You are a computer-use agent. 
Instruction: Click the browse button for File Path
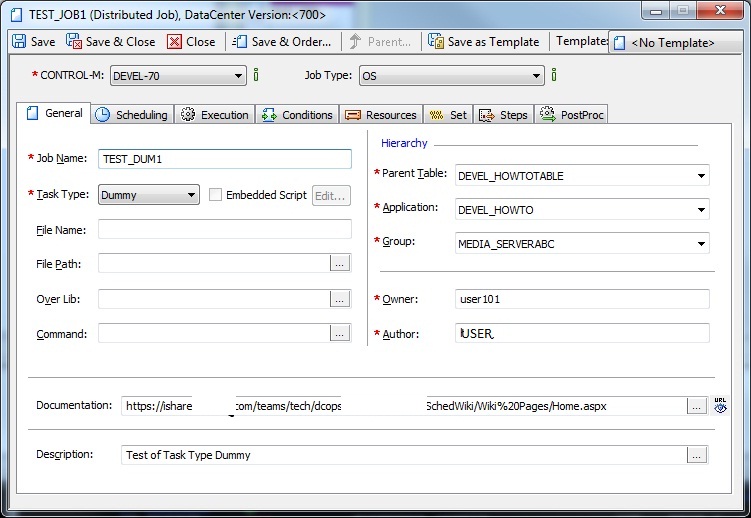tap(340, 263)
